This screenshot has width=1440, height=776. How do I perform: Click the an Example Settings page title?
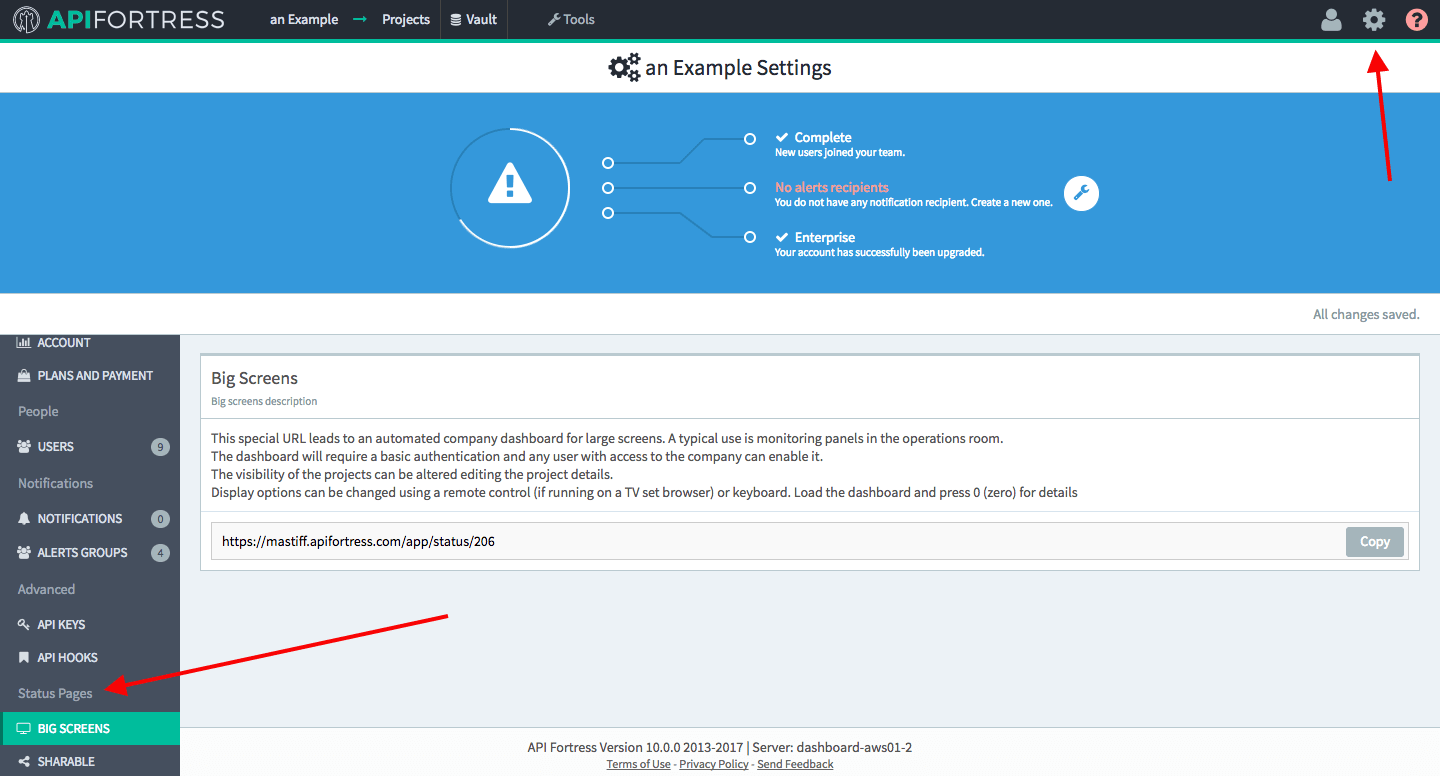738,68
